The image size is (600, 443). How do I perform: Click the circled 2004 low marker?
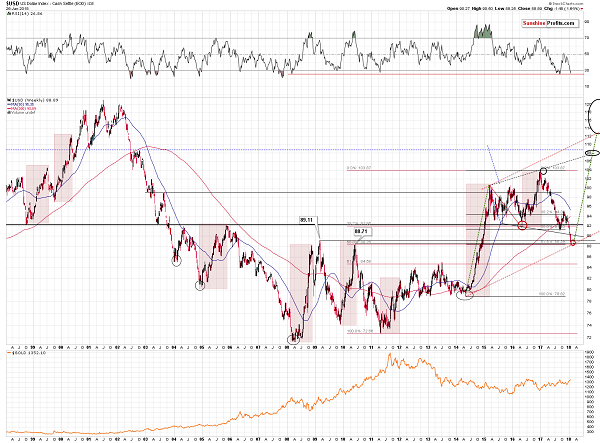coord(176,262)
